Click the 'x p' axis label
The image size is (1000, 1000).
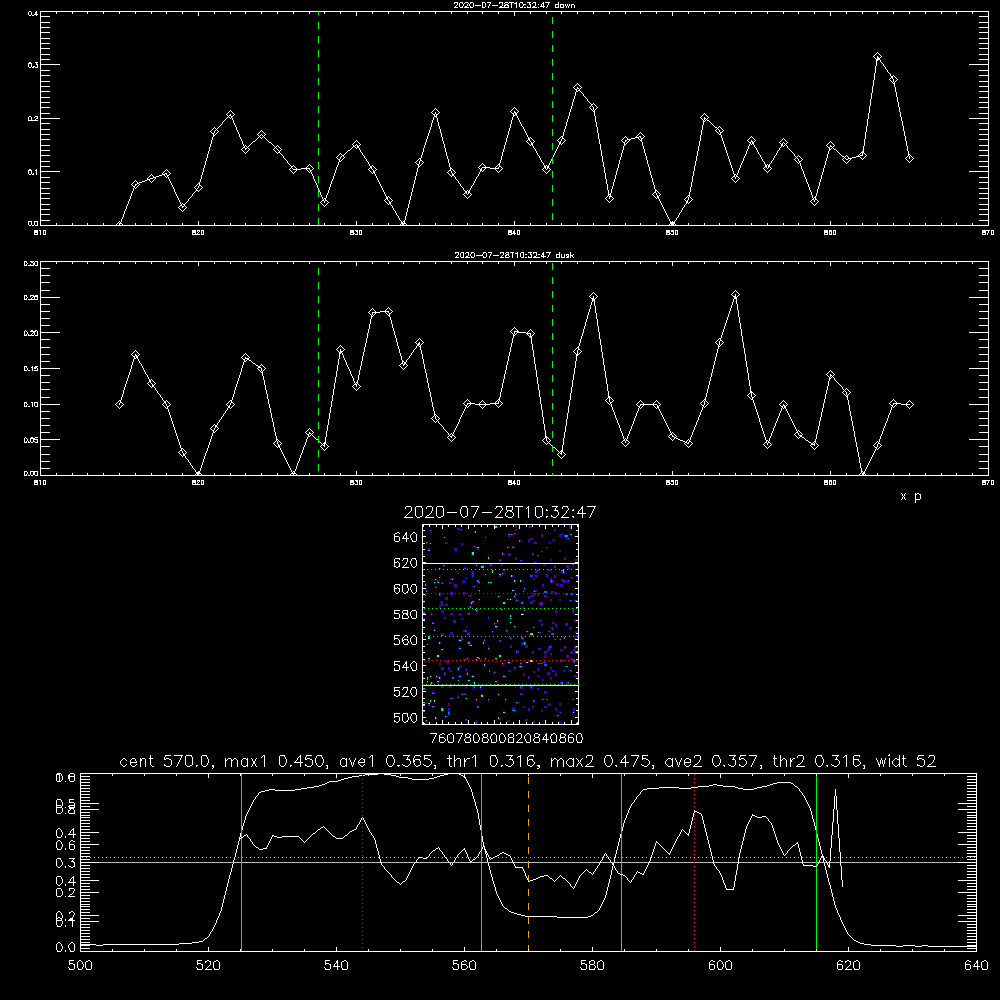pos(911,496)
